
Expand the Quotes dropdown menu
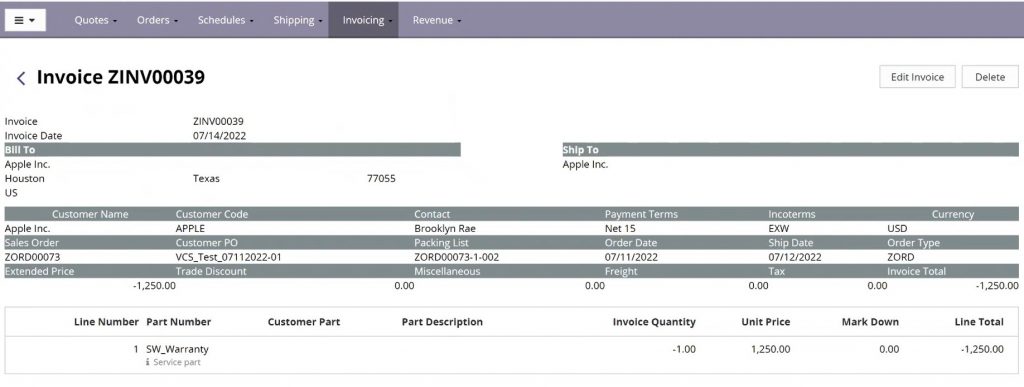[95, 20]
